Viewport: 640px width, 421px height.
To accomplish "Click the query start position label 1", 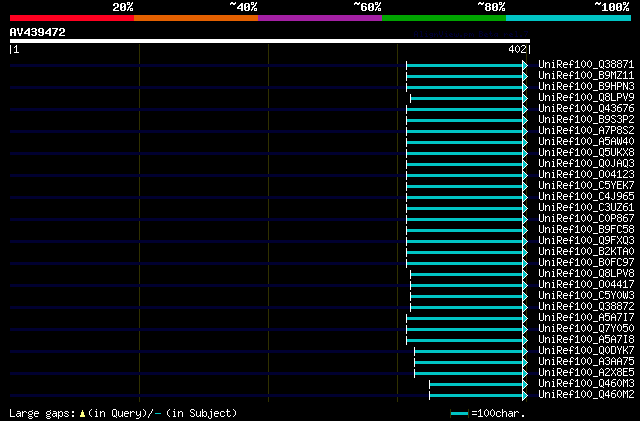I will 16,49.
